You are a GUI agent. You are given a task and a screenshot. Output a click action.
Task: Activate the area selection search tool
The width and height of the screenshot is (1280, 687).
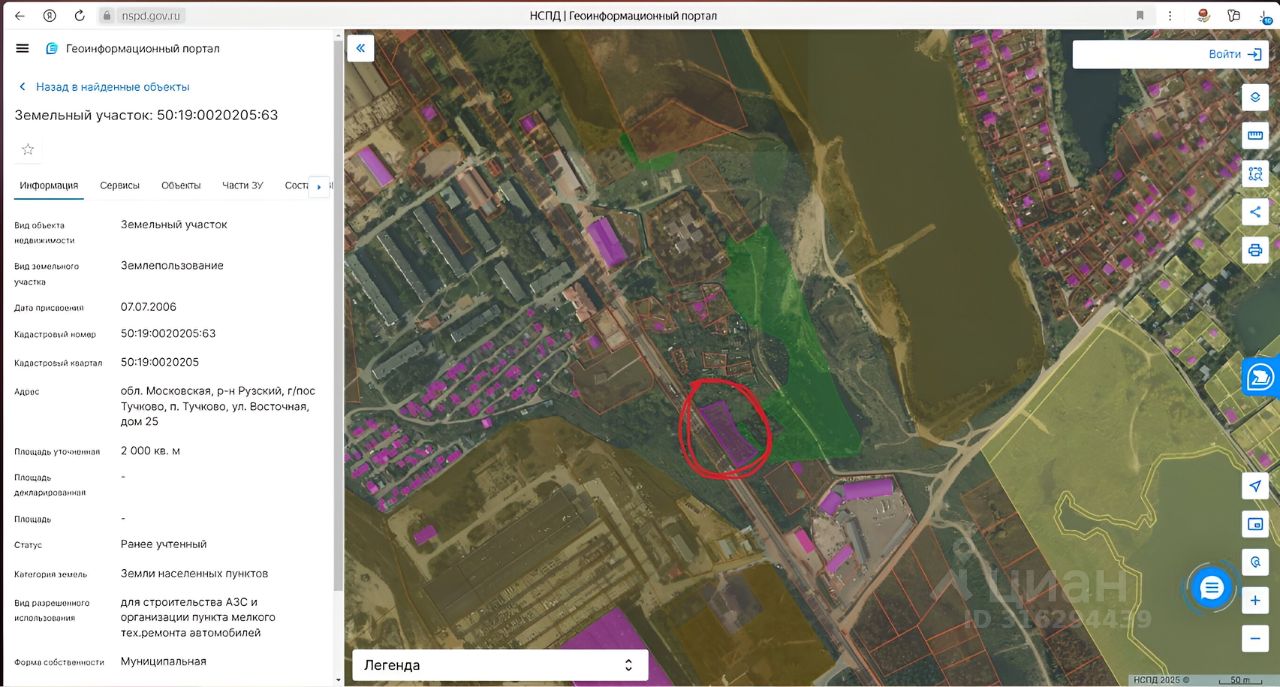(x=1255, y=173)
